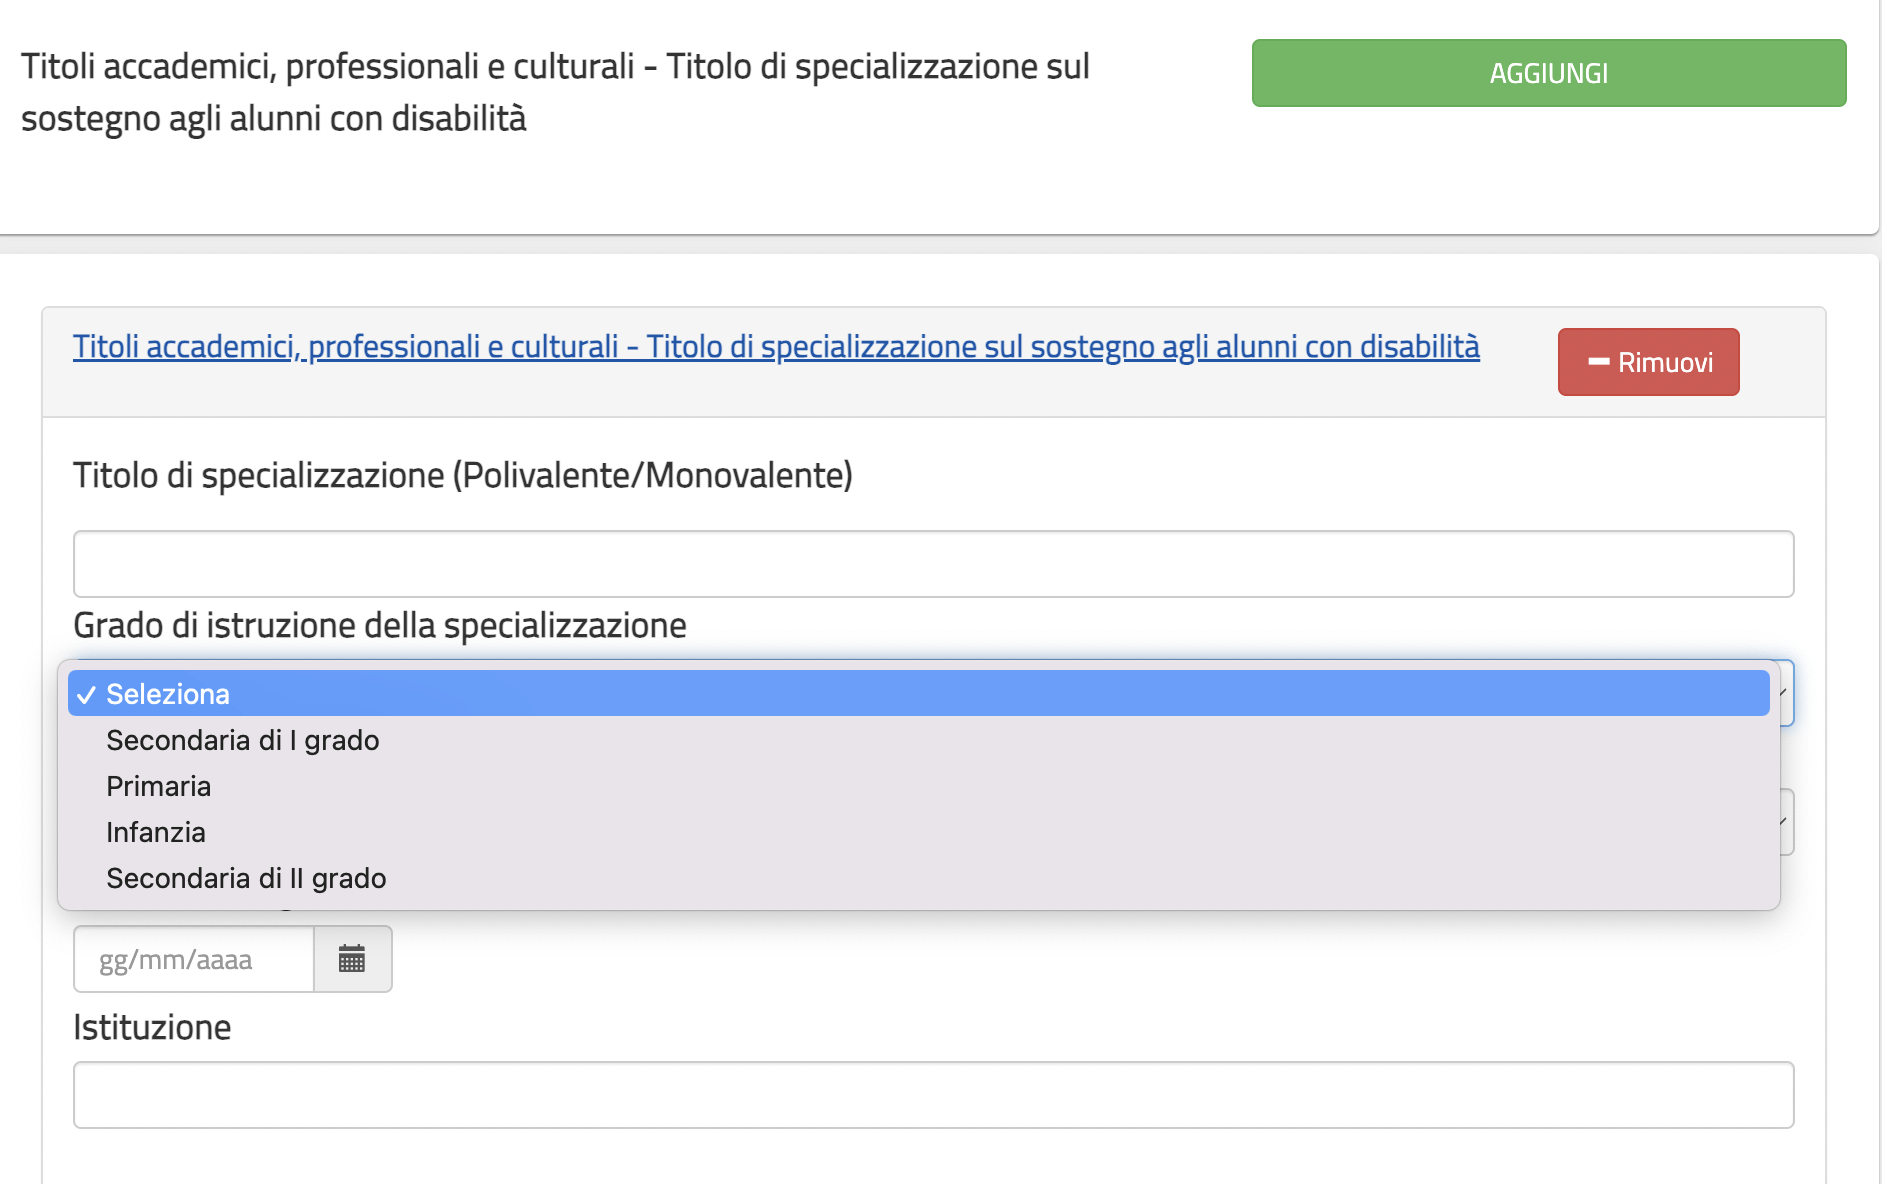
Task: Open the blue 'Titoli accademici' panel link
Action: click(775, 347)
